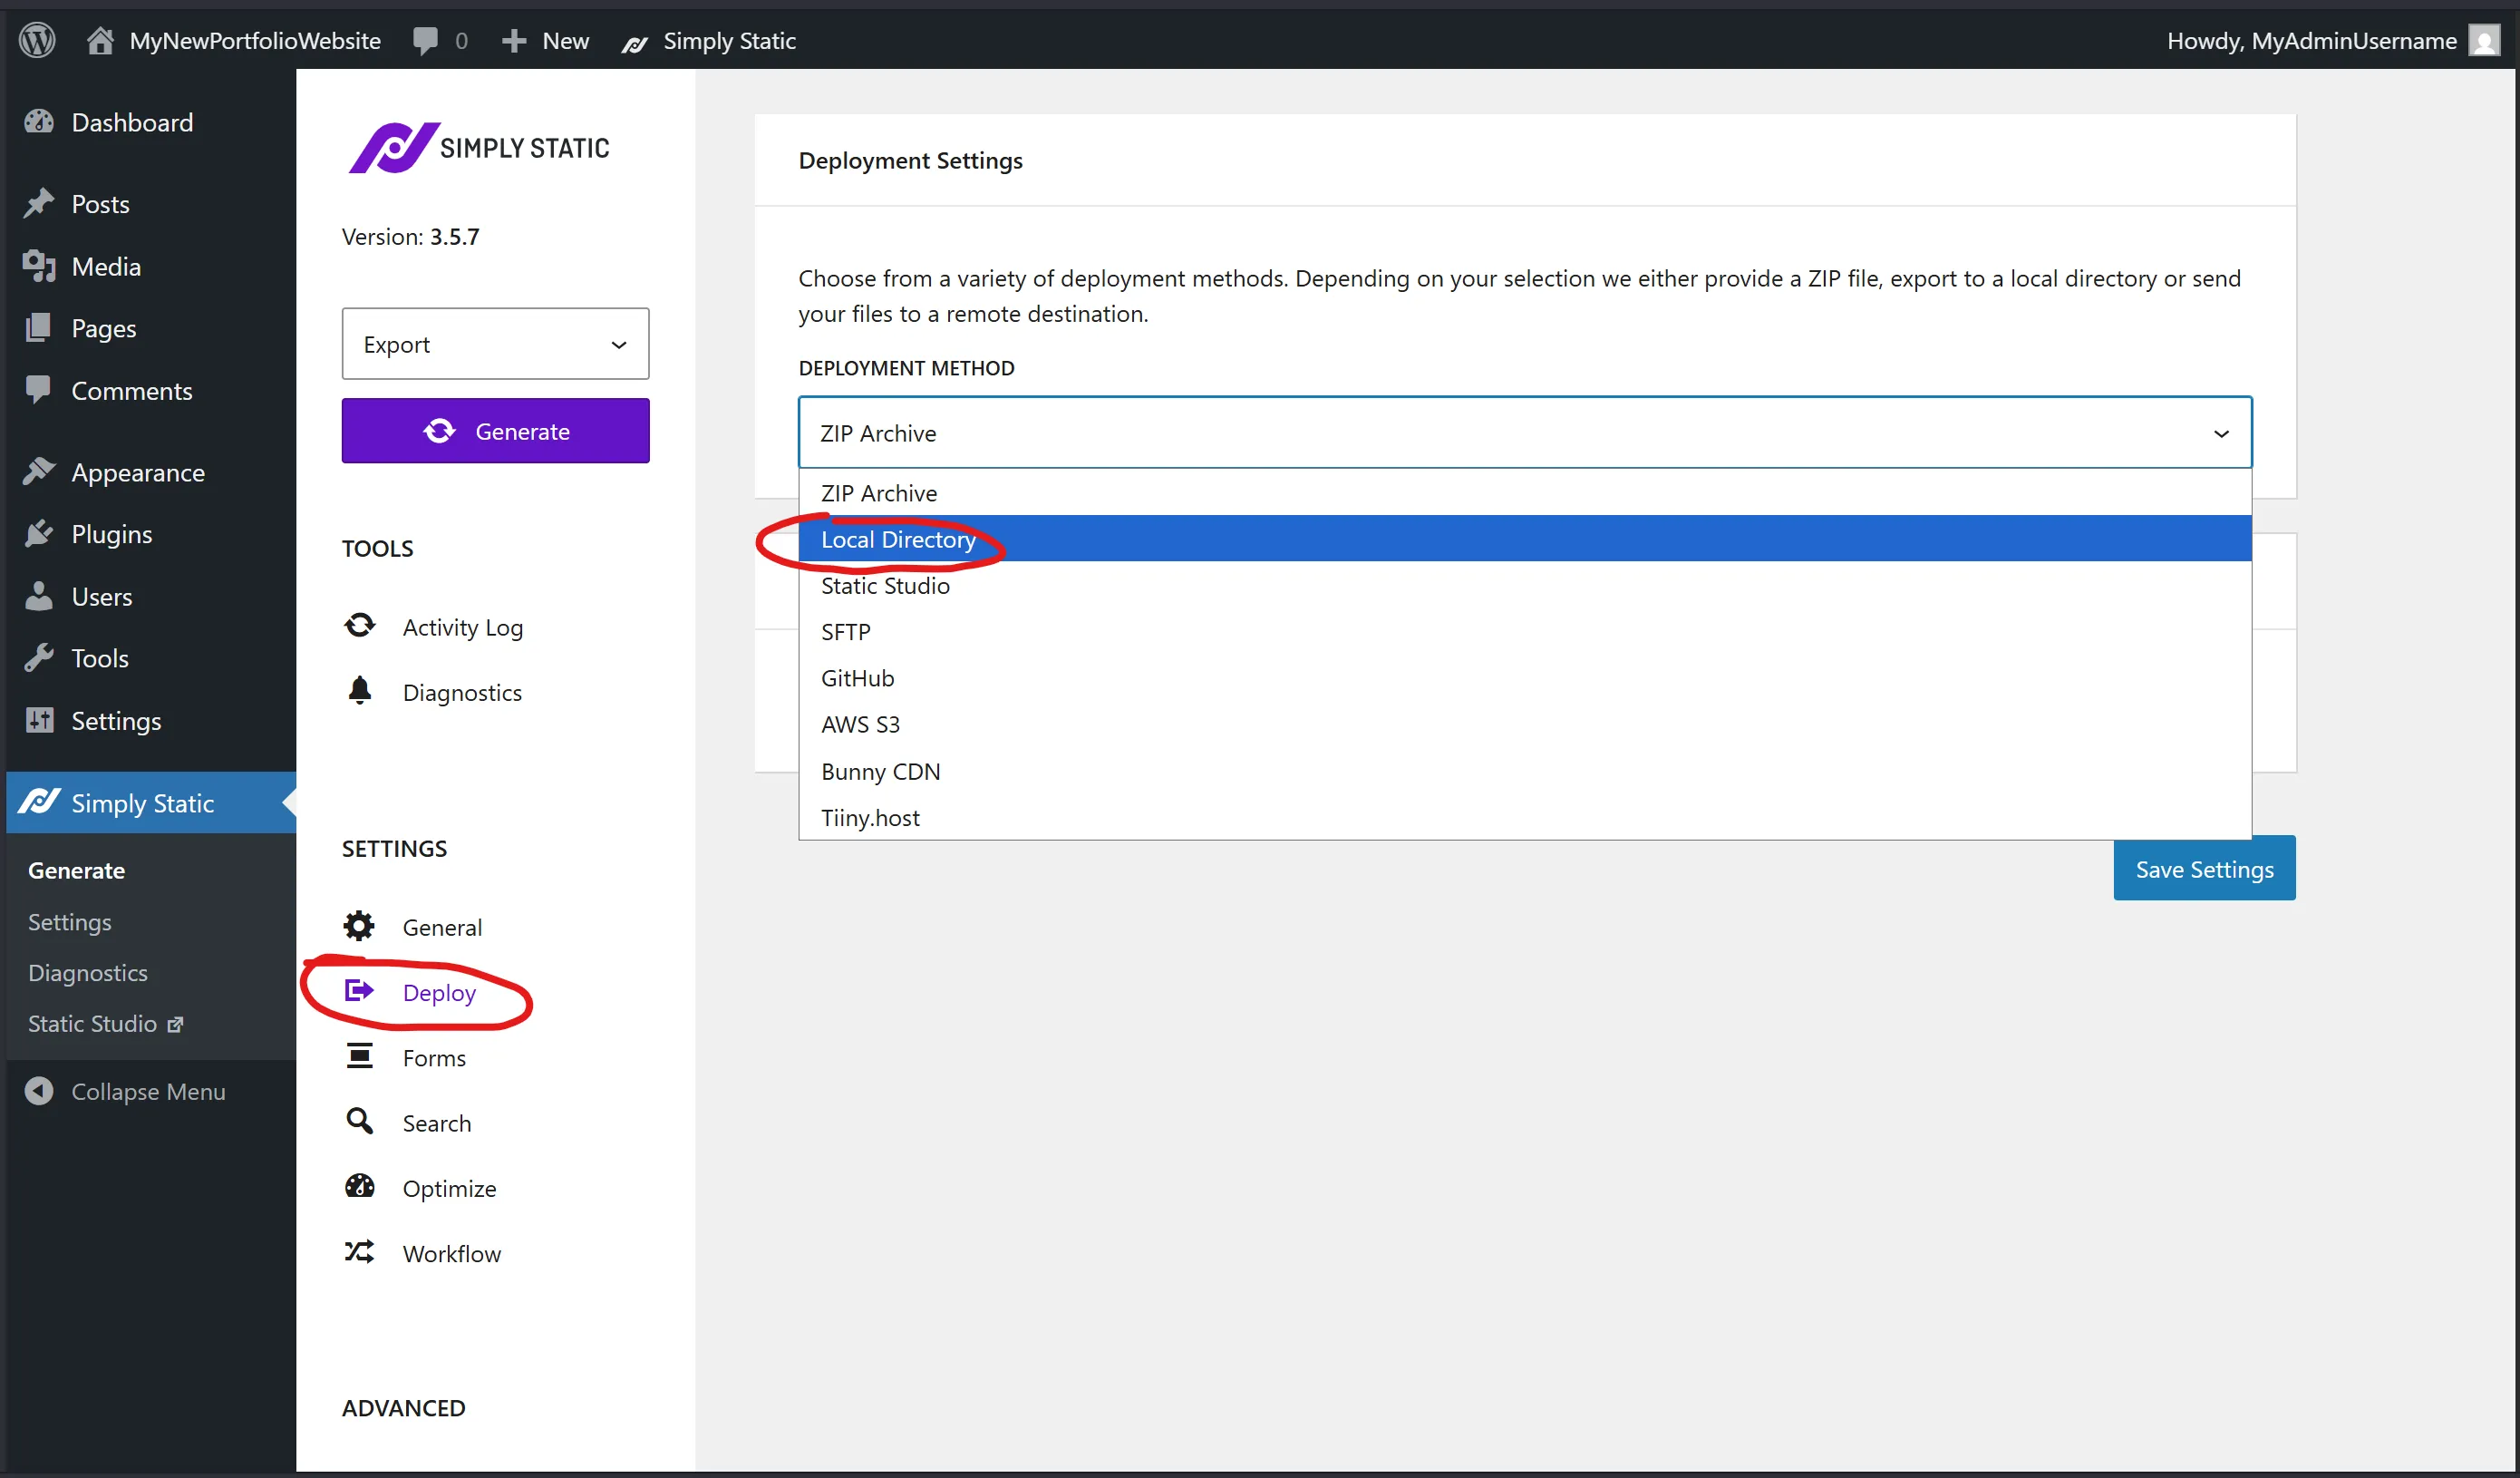Open the Simply Static logo panel header
Screen dimensions: 2520x1478
[x=481, y=147]
